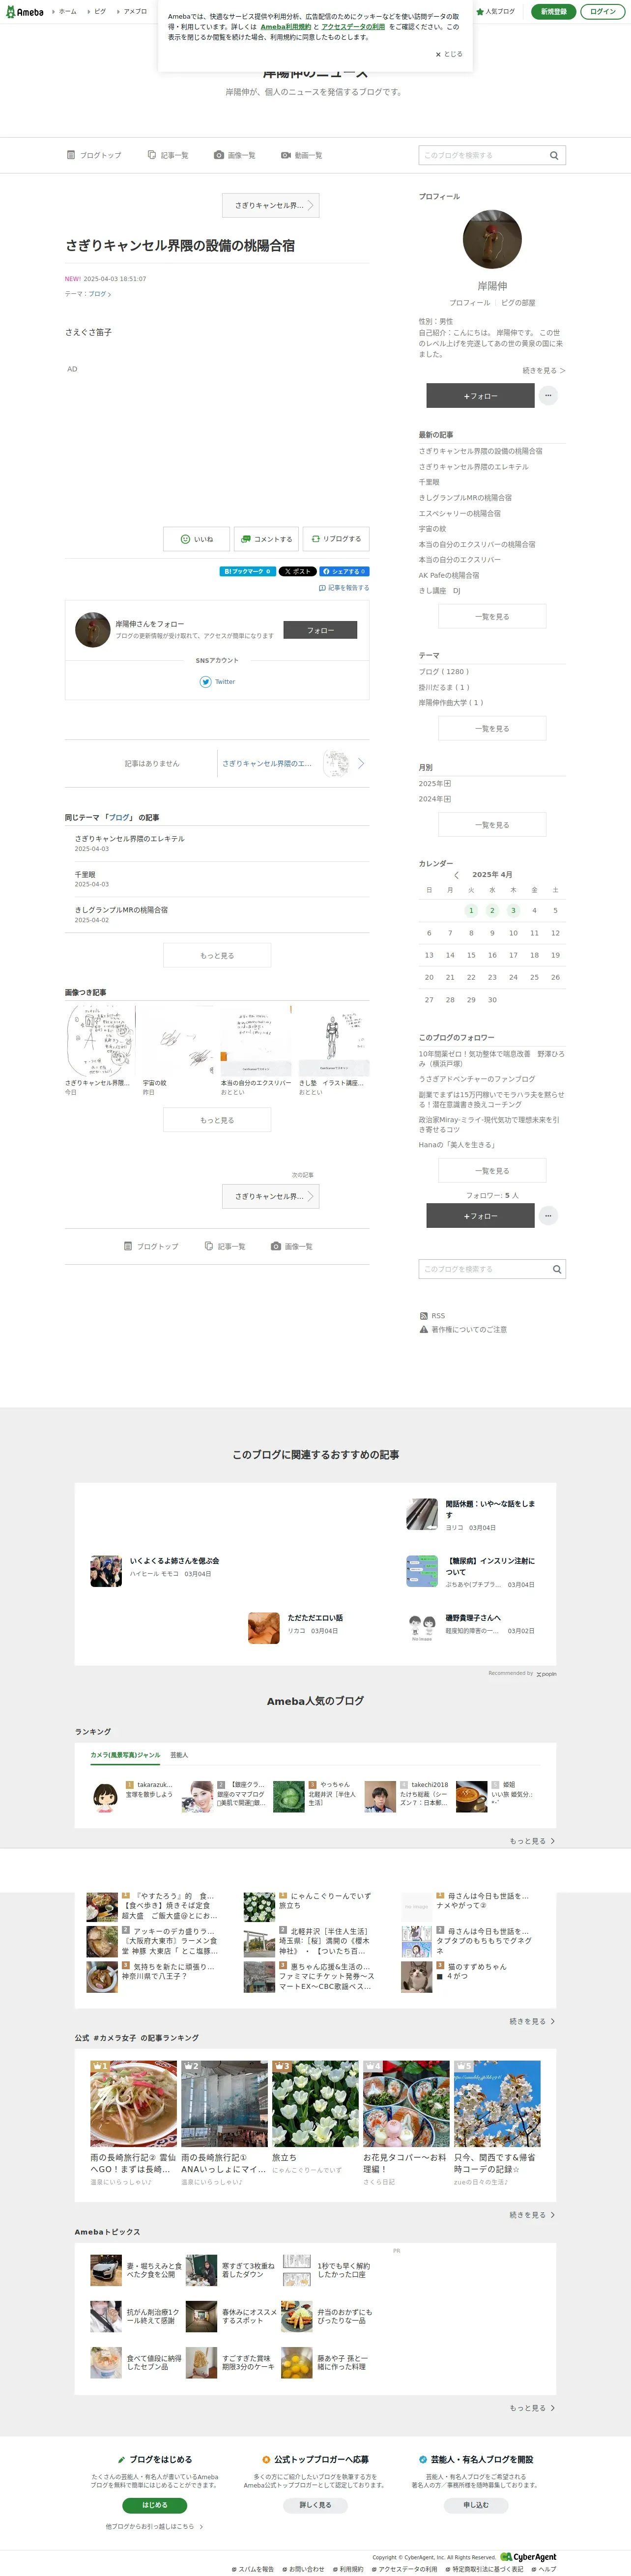Open the previous-article button above the title
Screen dimensions: 631x2576
[270, 205]
